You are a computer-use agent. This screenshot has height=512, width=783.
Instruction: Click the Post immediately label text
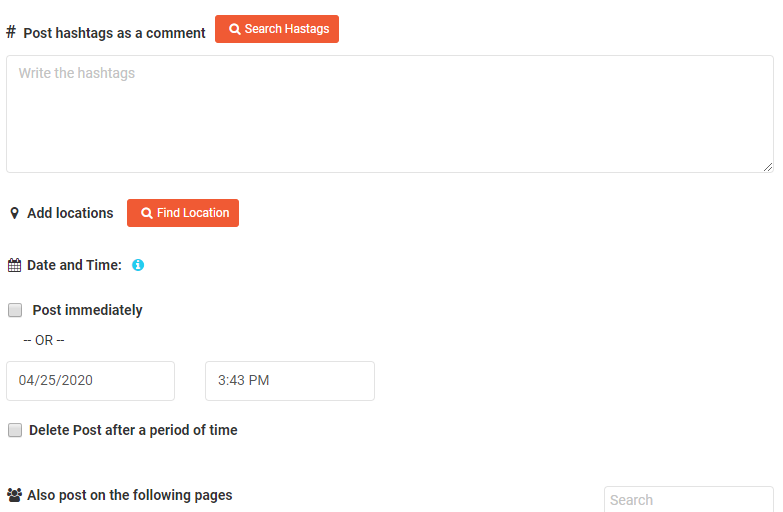87,310
